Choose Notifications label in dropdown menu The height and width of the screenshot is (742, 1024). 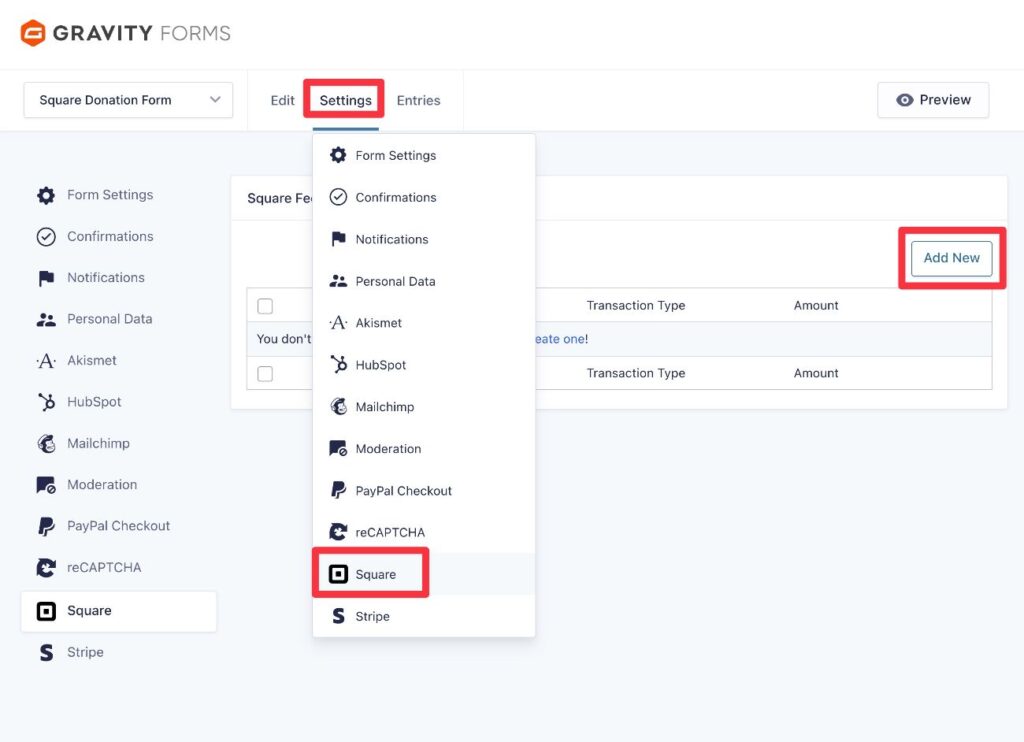pyautogui.click(x=392, y=239)
